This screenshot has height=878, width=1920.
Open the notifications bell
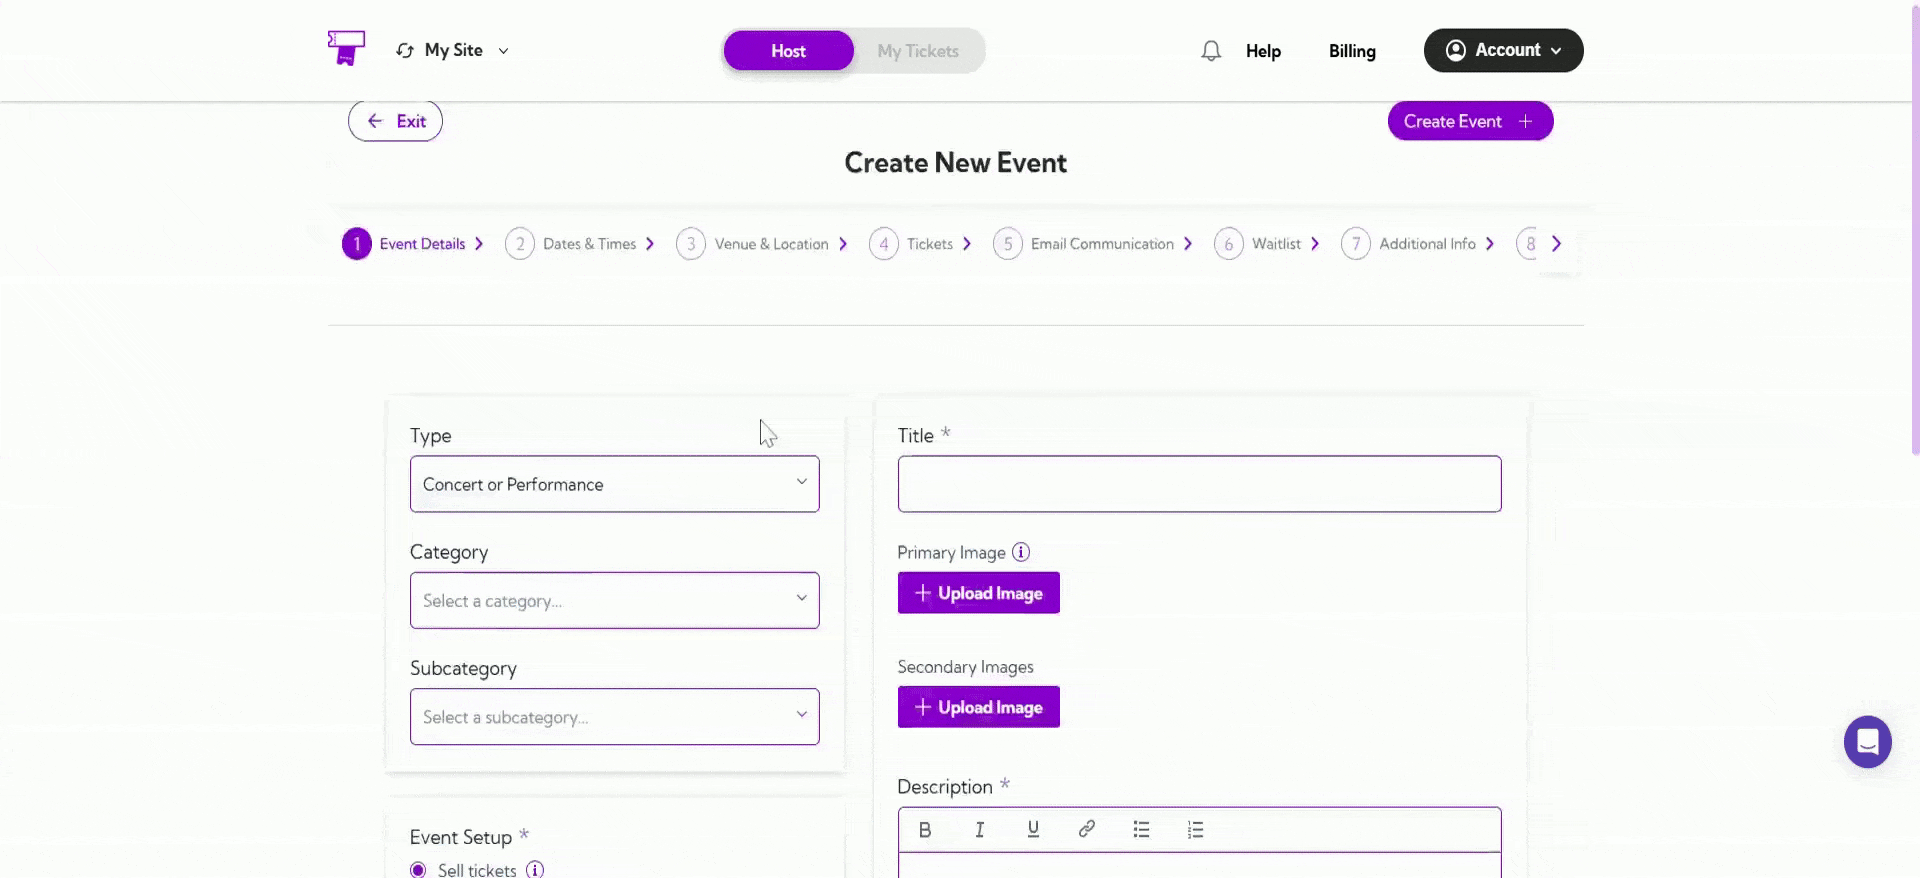(1211, 51)
